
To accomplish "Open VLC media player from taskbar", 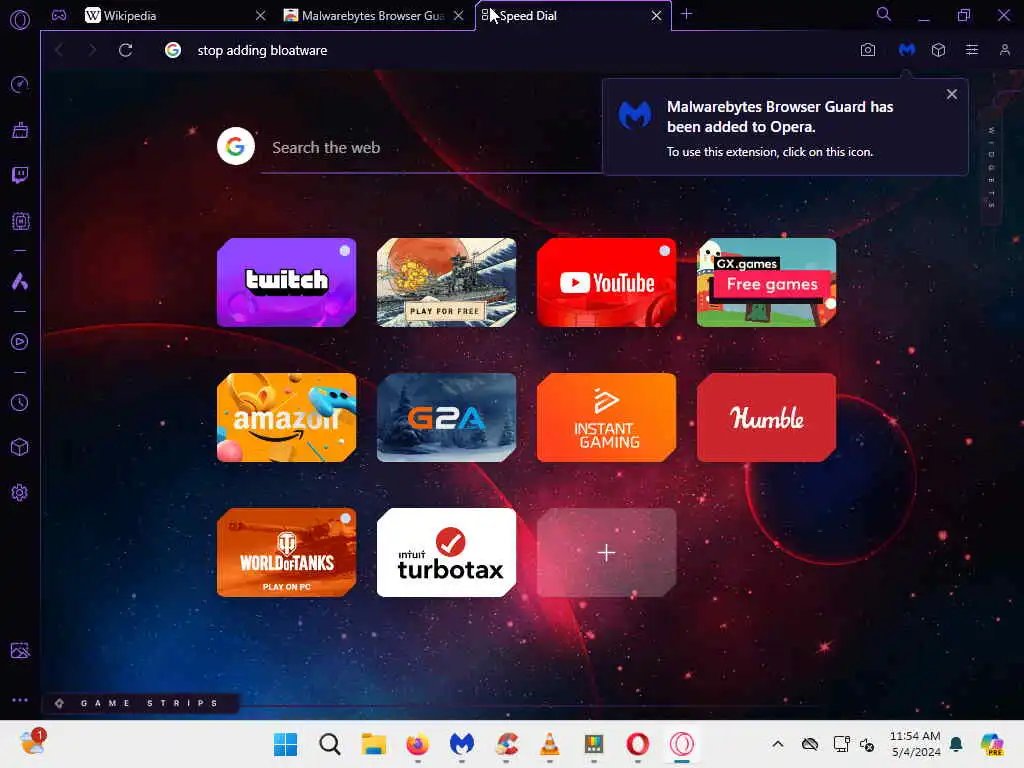I will coord(550,744).
